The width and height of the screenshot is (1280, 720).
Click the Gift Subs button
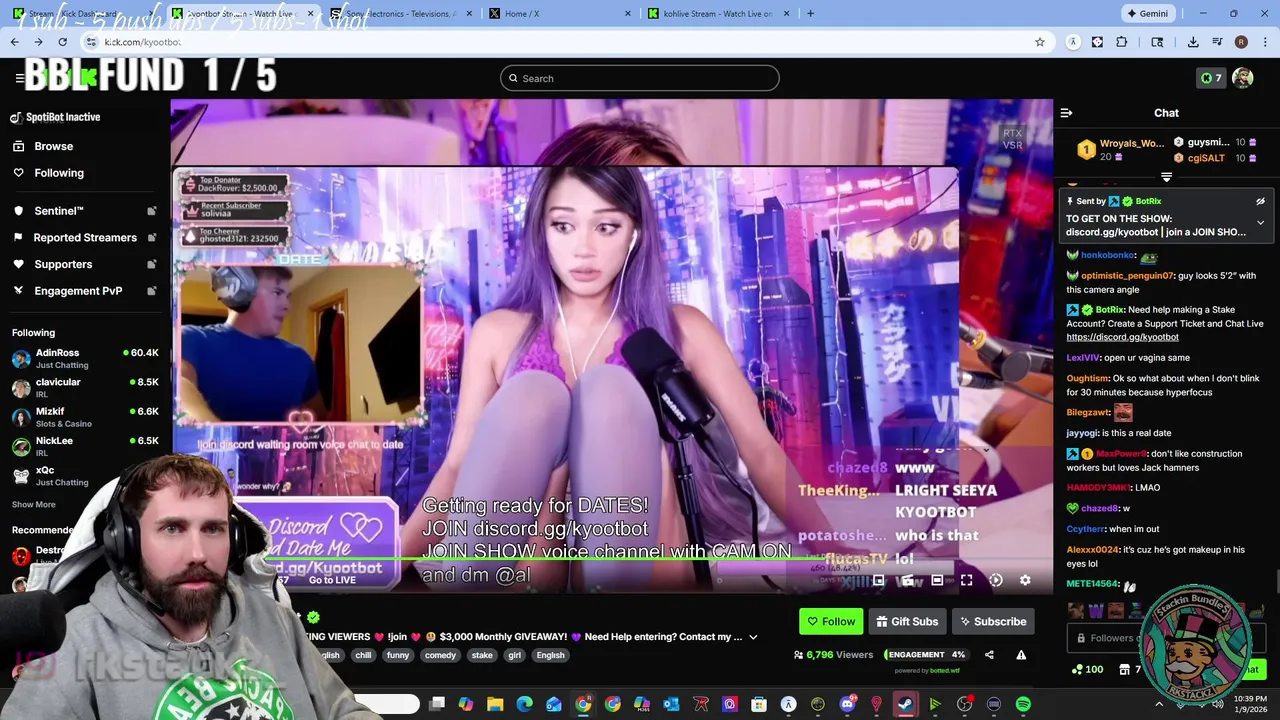pyautogui.click(x=907, y=621)
